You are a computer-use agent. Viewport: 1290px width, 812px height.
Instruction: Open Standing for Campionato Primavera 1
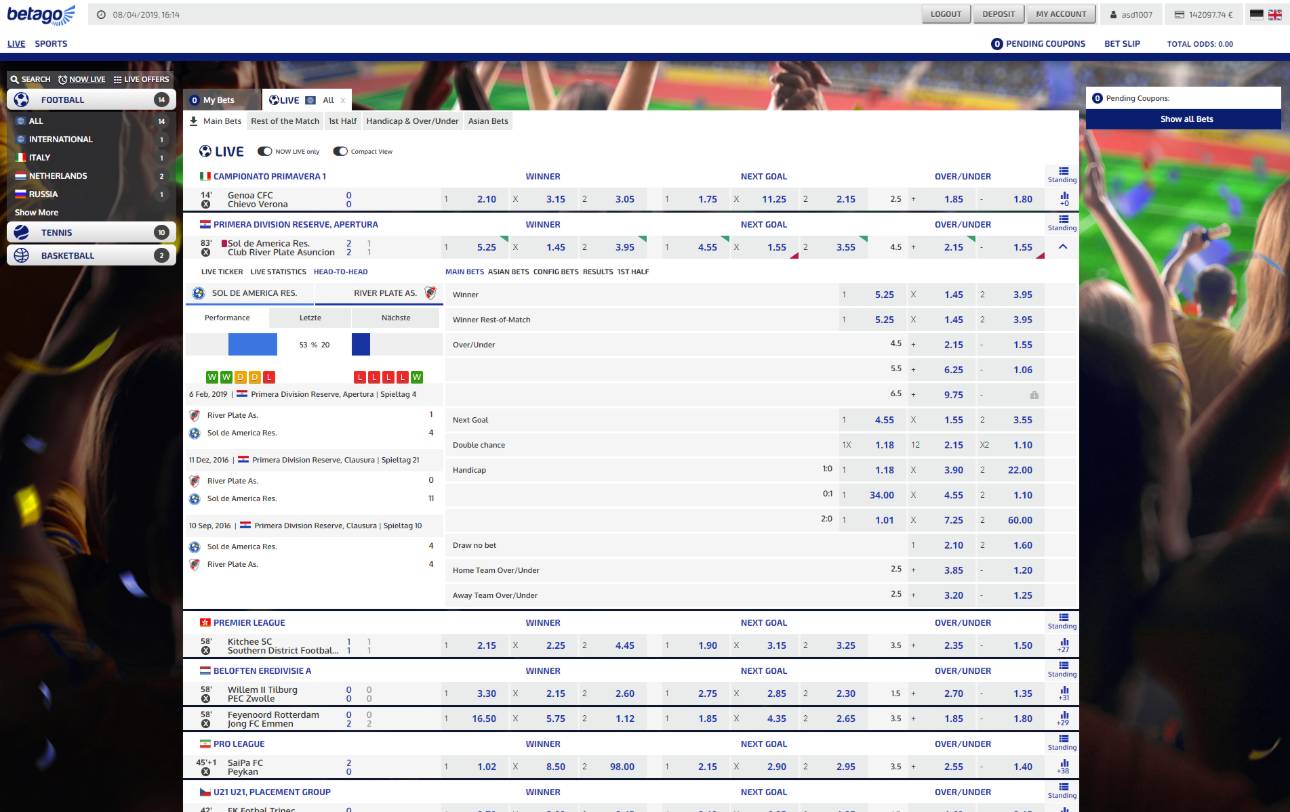pos(1062,174)
